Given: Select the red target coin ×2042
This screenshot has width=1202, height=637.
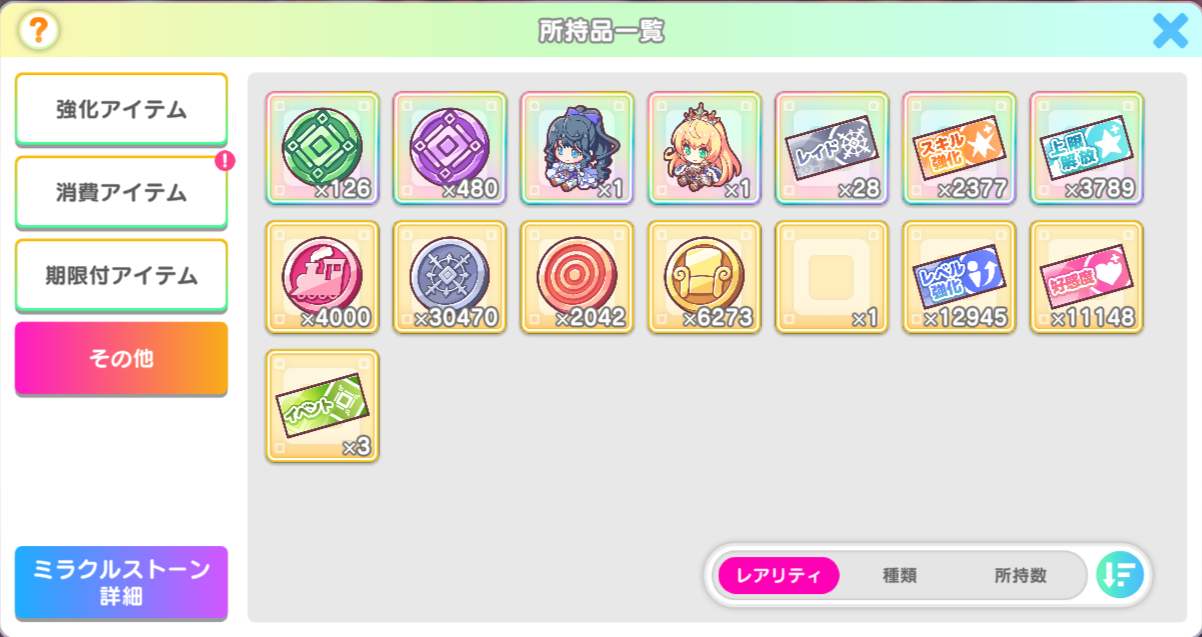Looking at the screenshot, I should click(x=577, y=277).
